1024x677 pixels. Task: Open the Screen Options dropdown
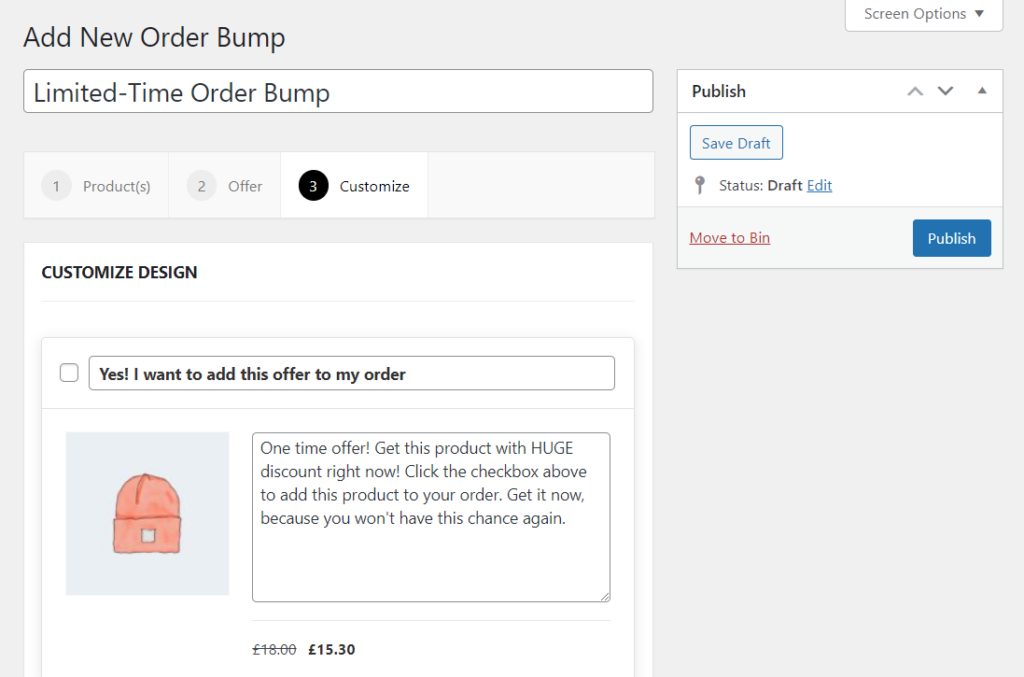(x=922, y=14)
